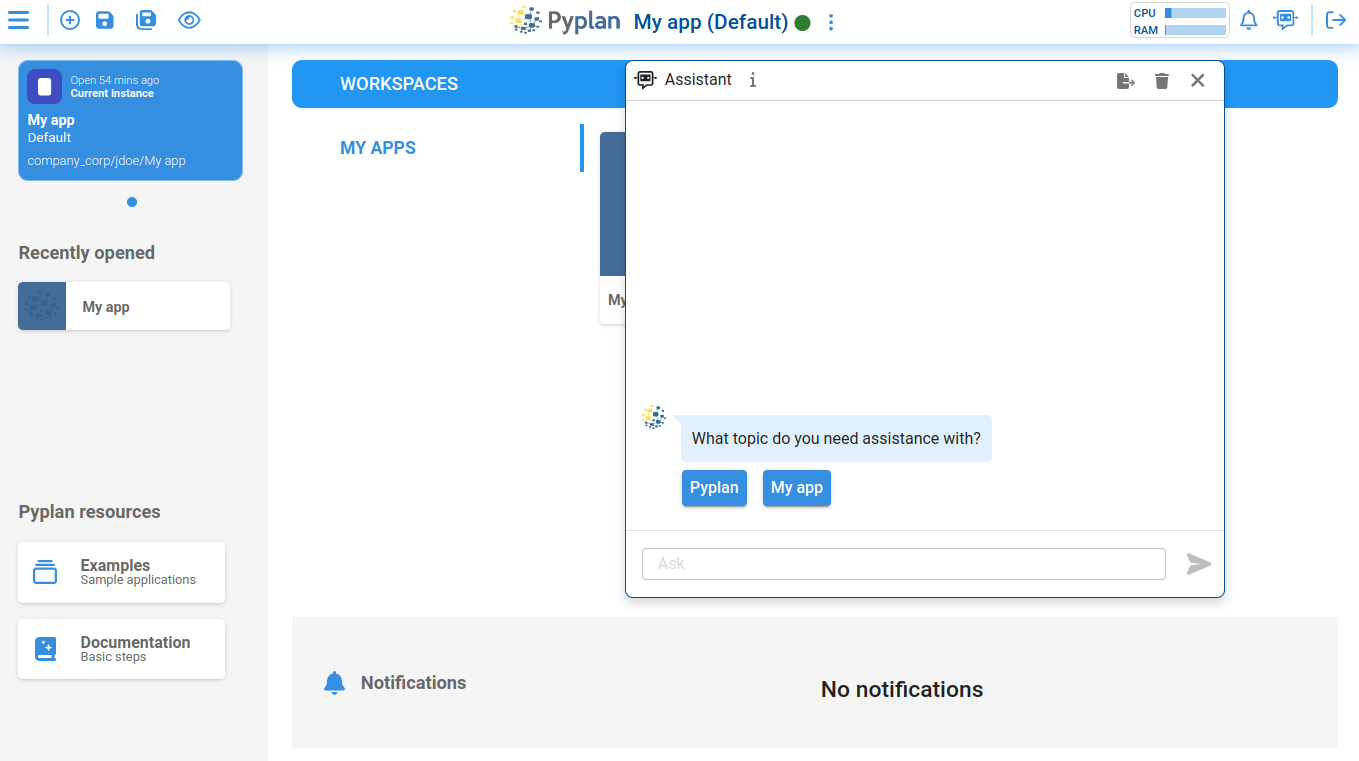Close the Assistant panel
Screen dimensions: 1359x761
tap(1198, 80)
